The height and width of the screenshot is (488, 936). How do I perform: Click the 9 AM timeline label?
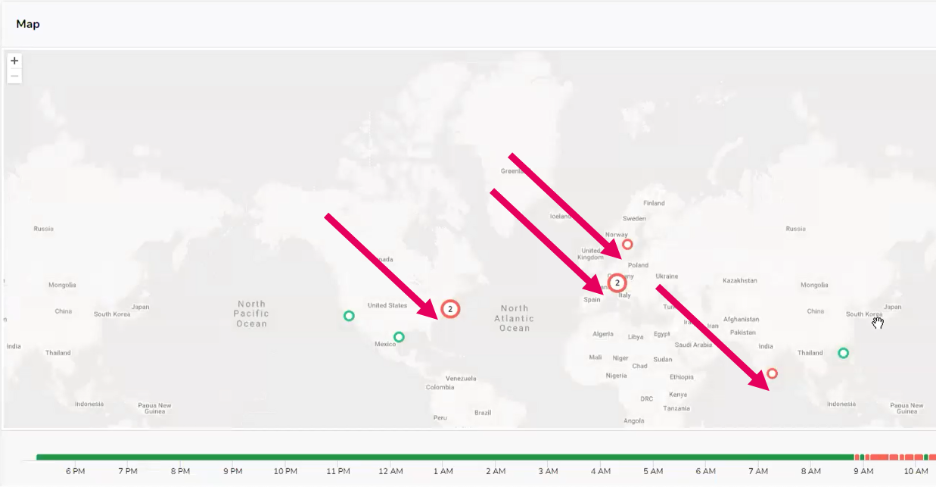(864, 470)
